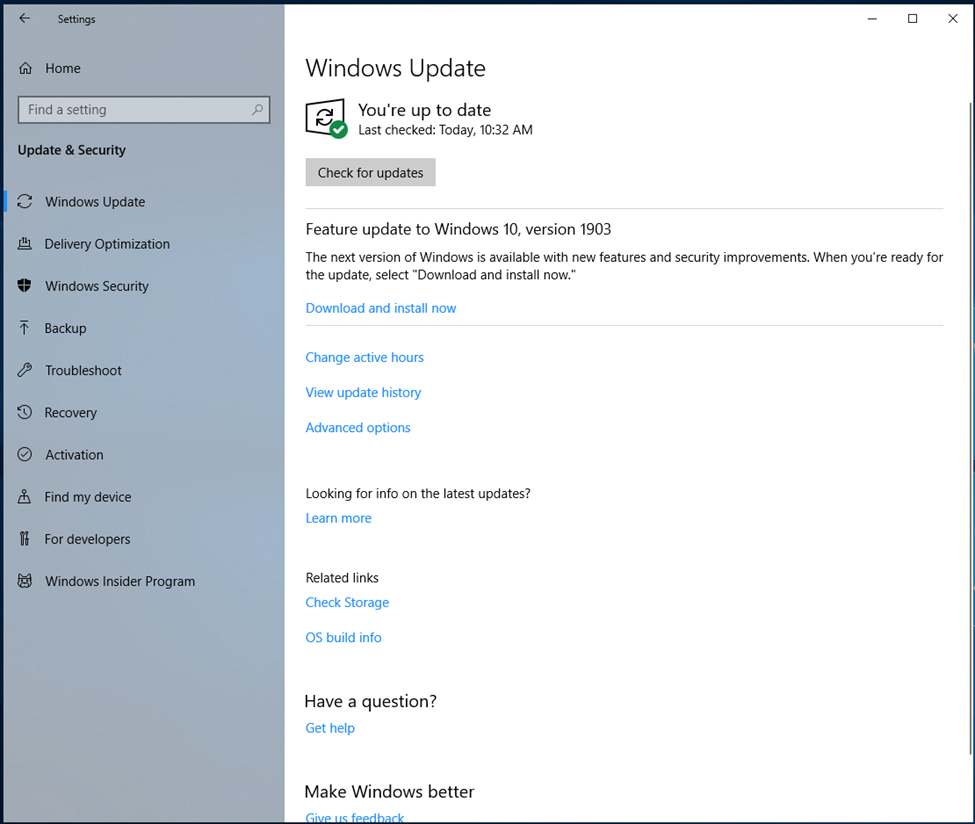Click OS build info link
The image size is (975, 824).
point(343,637)
